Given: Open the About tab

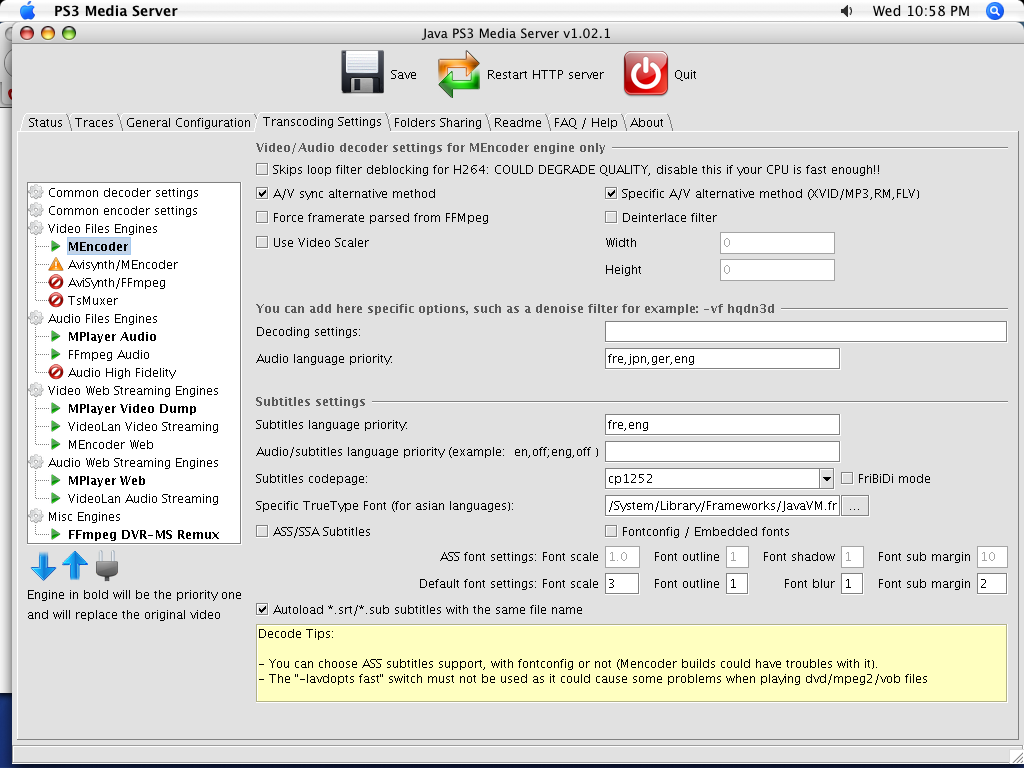Looking at the screenshot, I should (647, 122).
